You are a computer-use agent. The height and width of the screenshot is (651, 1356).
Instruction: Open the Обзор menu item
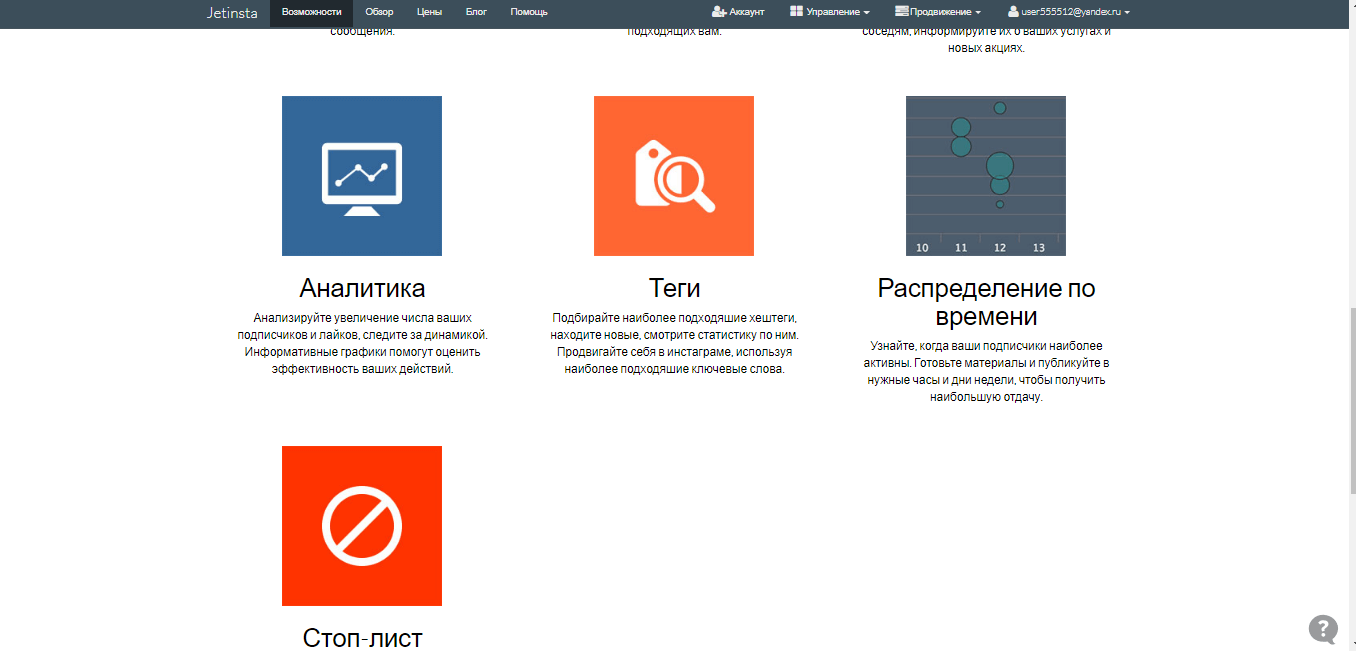click(x=379, y=12)
